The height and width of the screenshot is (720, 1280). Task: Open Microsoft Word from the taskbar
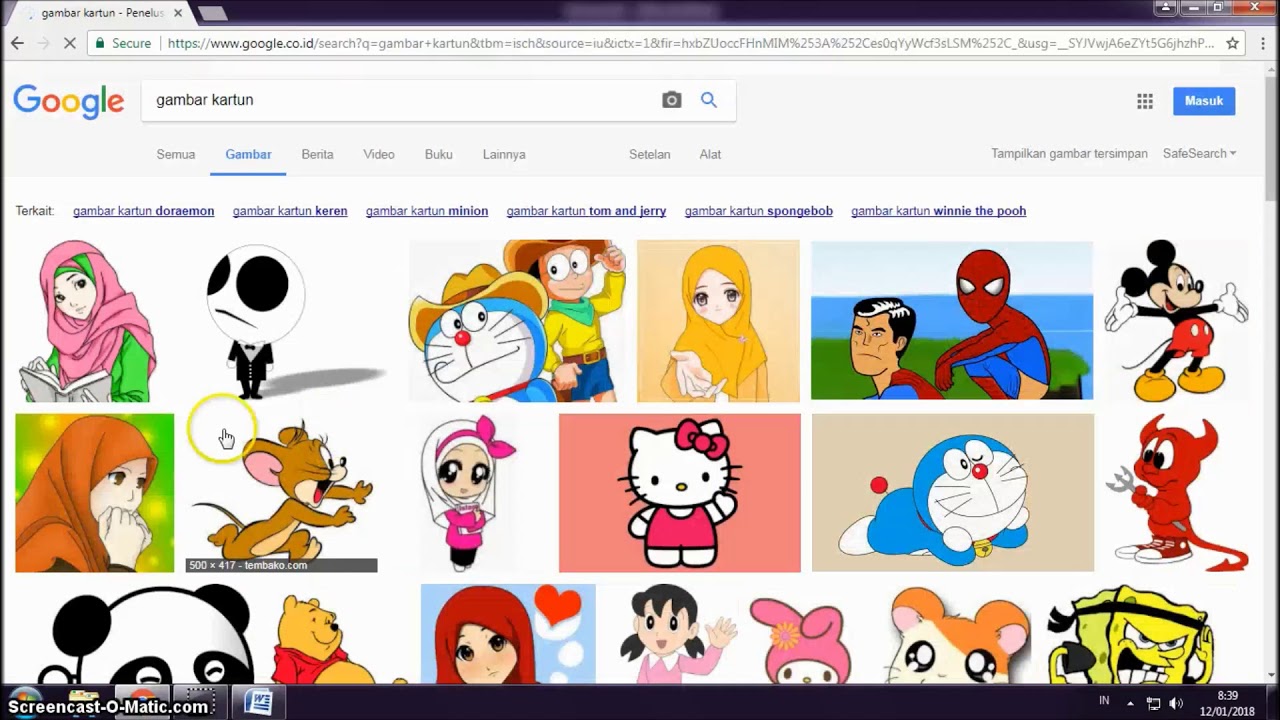click(258, 702)
